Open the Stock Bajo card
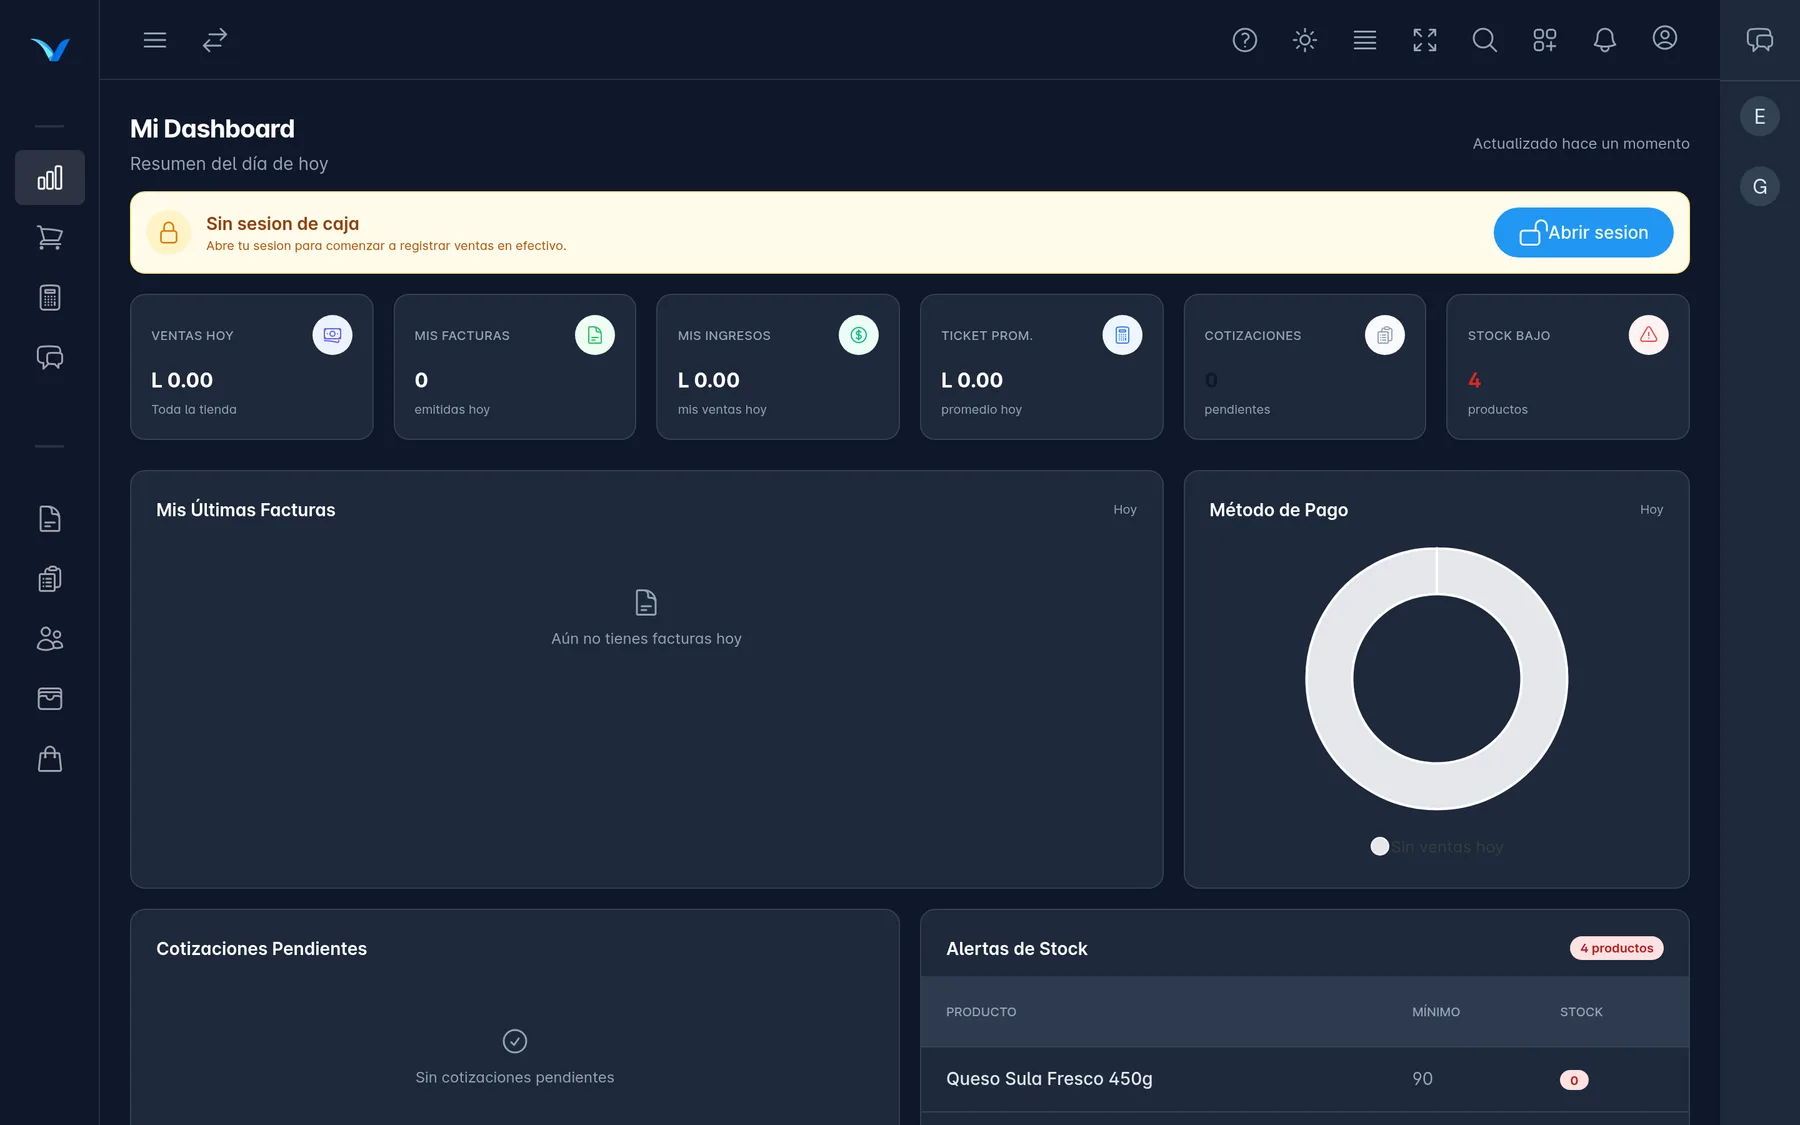The width and height of the screenshot is (1800, 1125). [x=1567, y=367]
